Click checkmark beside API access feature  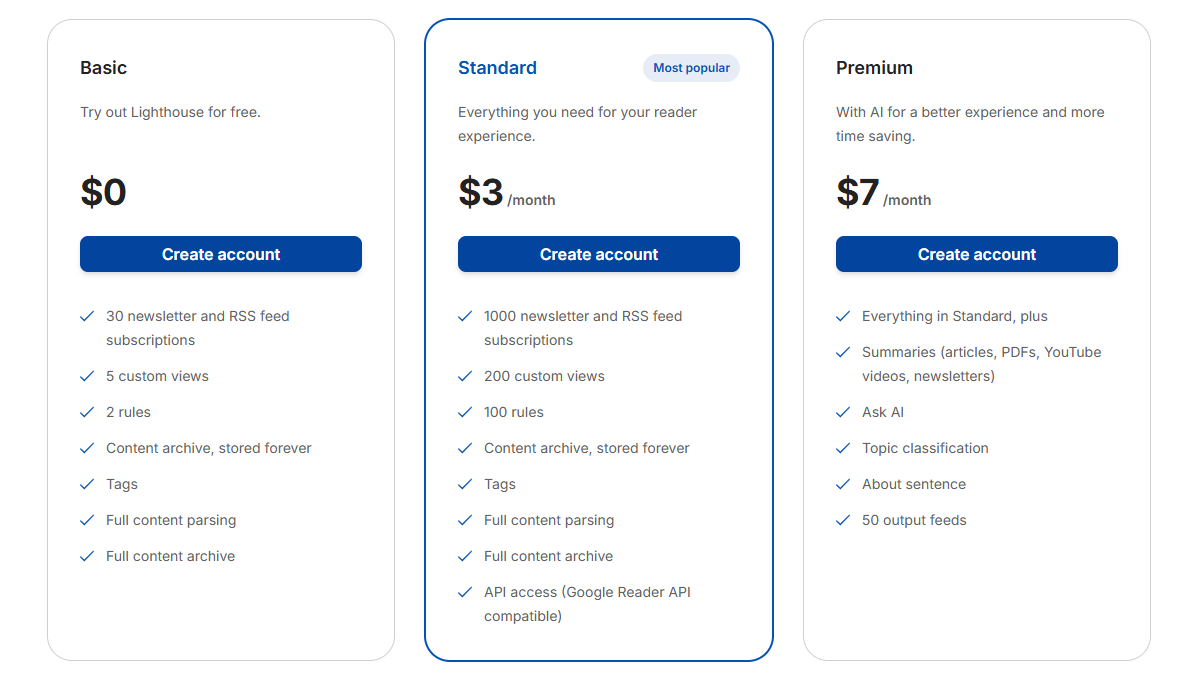pos(465,592)
